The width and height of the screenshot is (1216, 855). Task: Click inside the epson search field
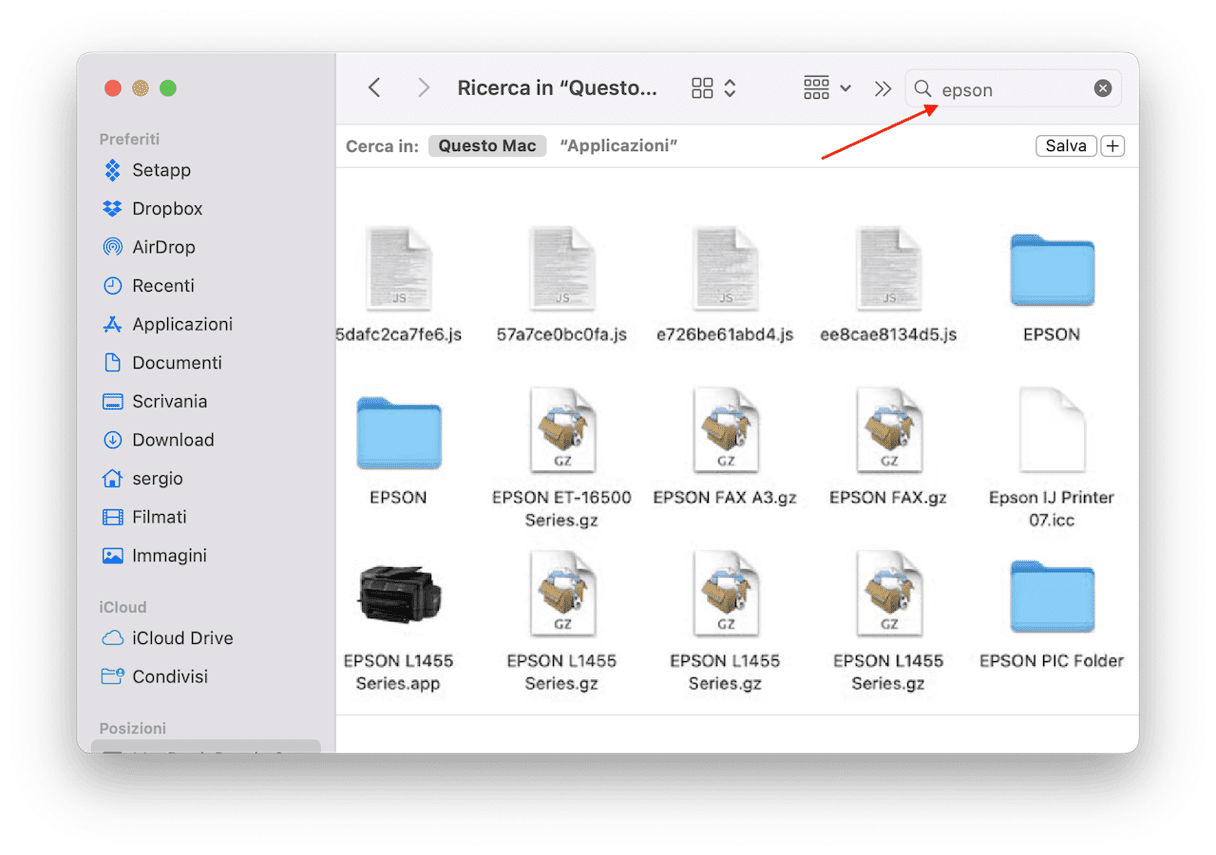pyautogui.click(x=1010, y=89)
